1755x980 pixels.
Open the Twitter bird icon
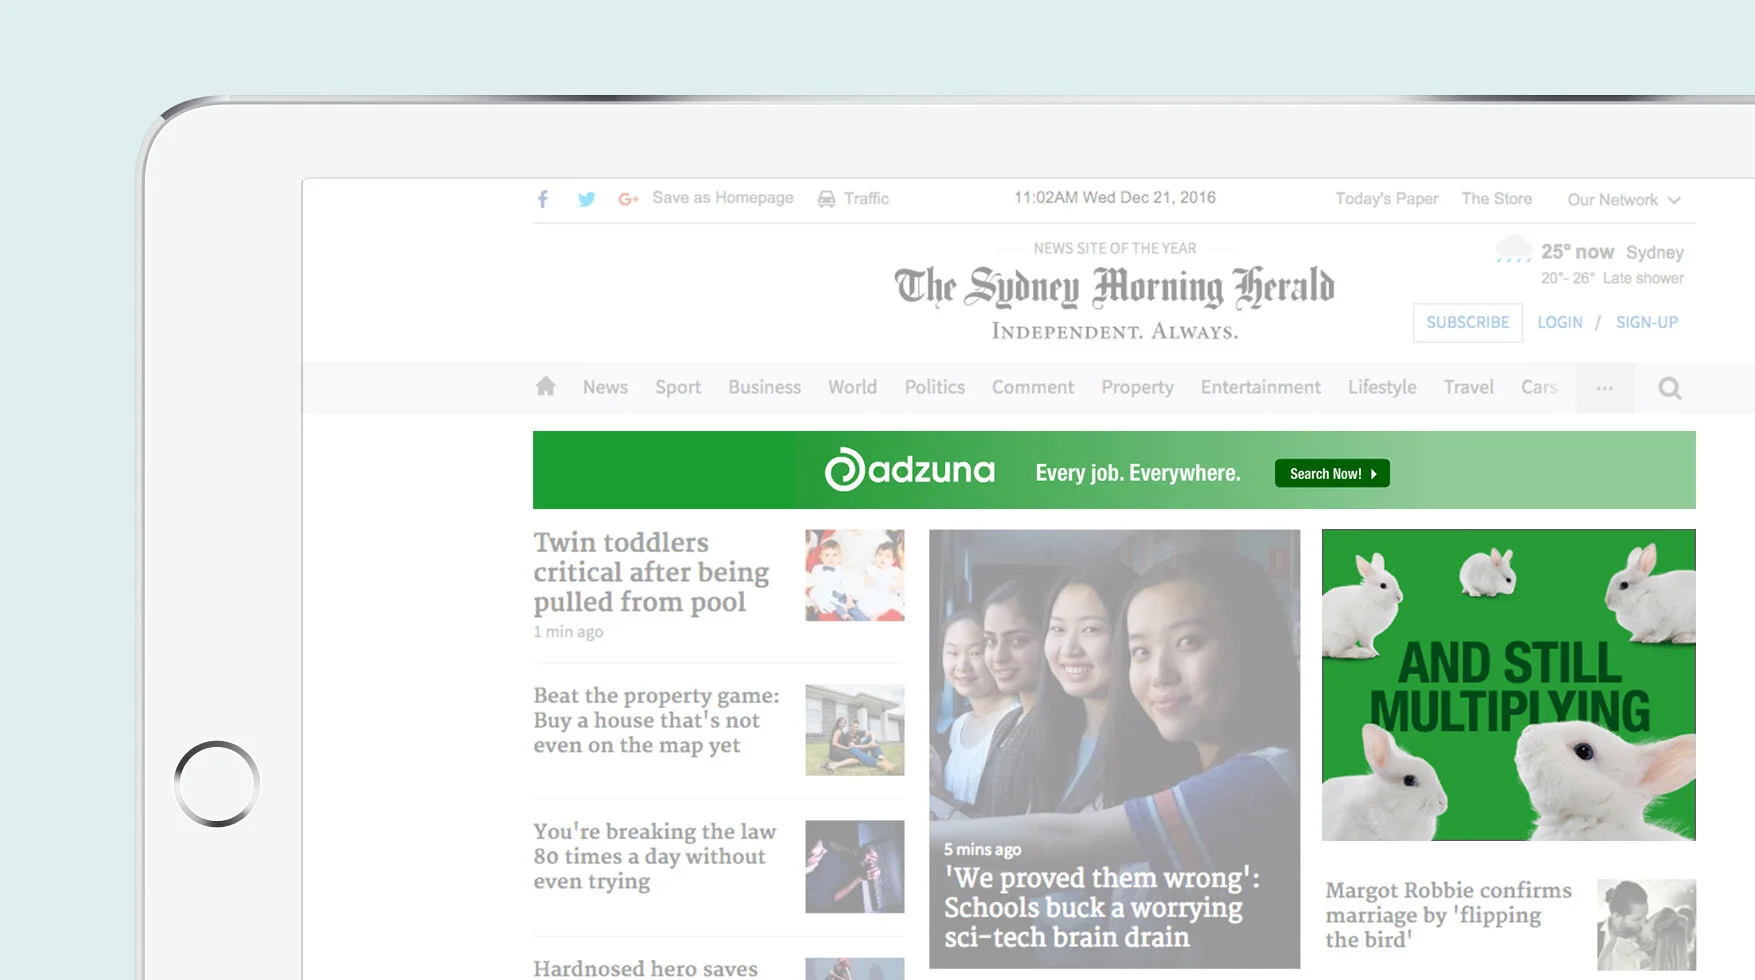(x=586, y=199)
